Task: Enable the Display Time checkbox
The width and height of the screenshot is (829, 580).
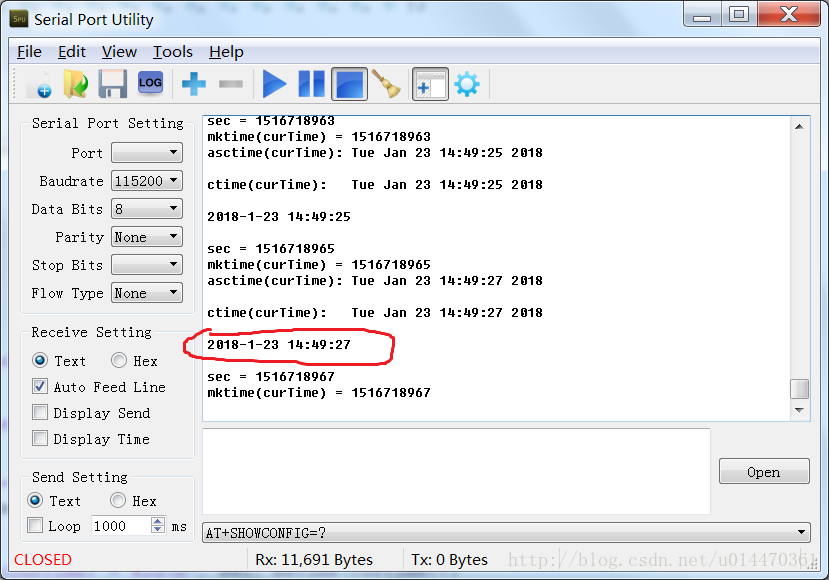Action: tap(40, 438)
